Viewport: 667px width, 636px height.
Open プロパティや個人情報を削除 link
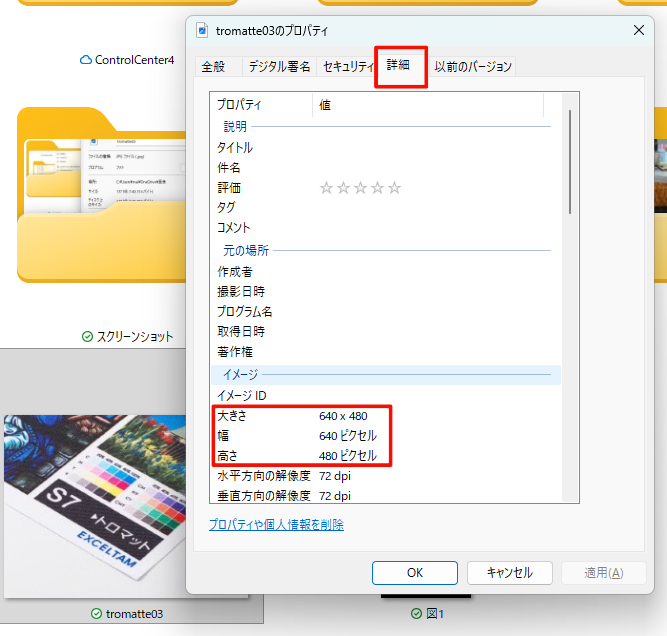pos(276,525)
